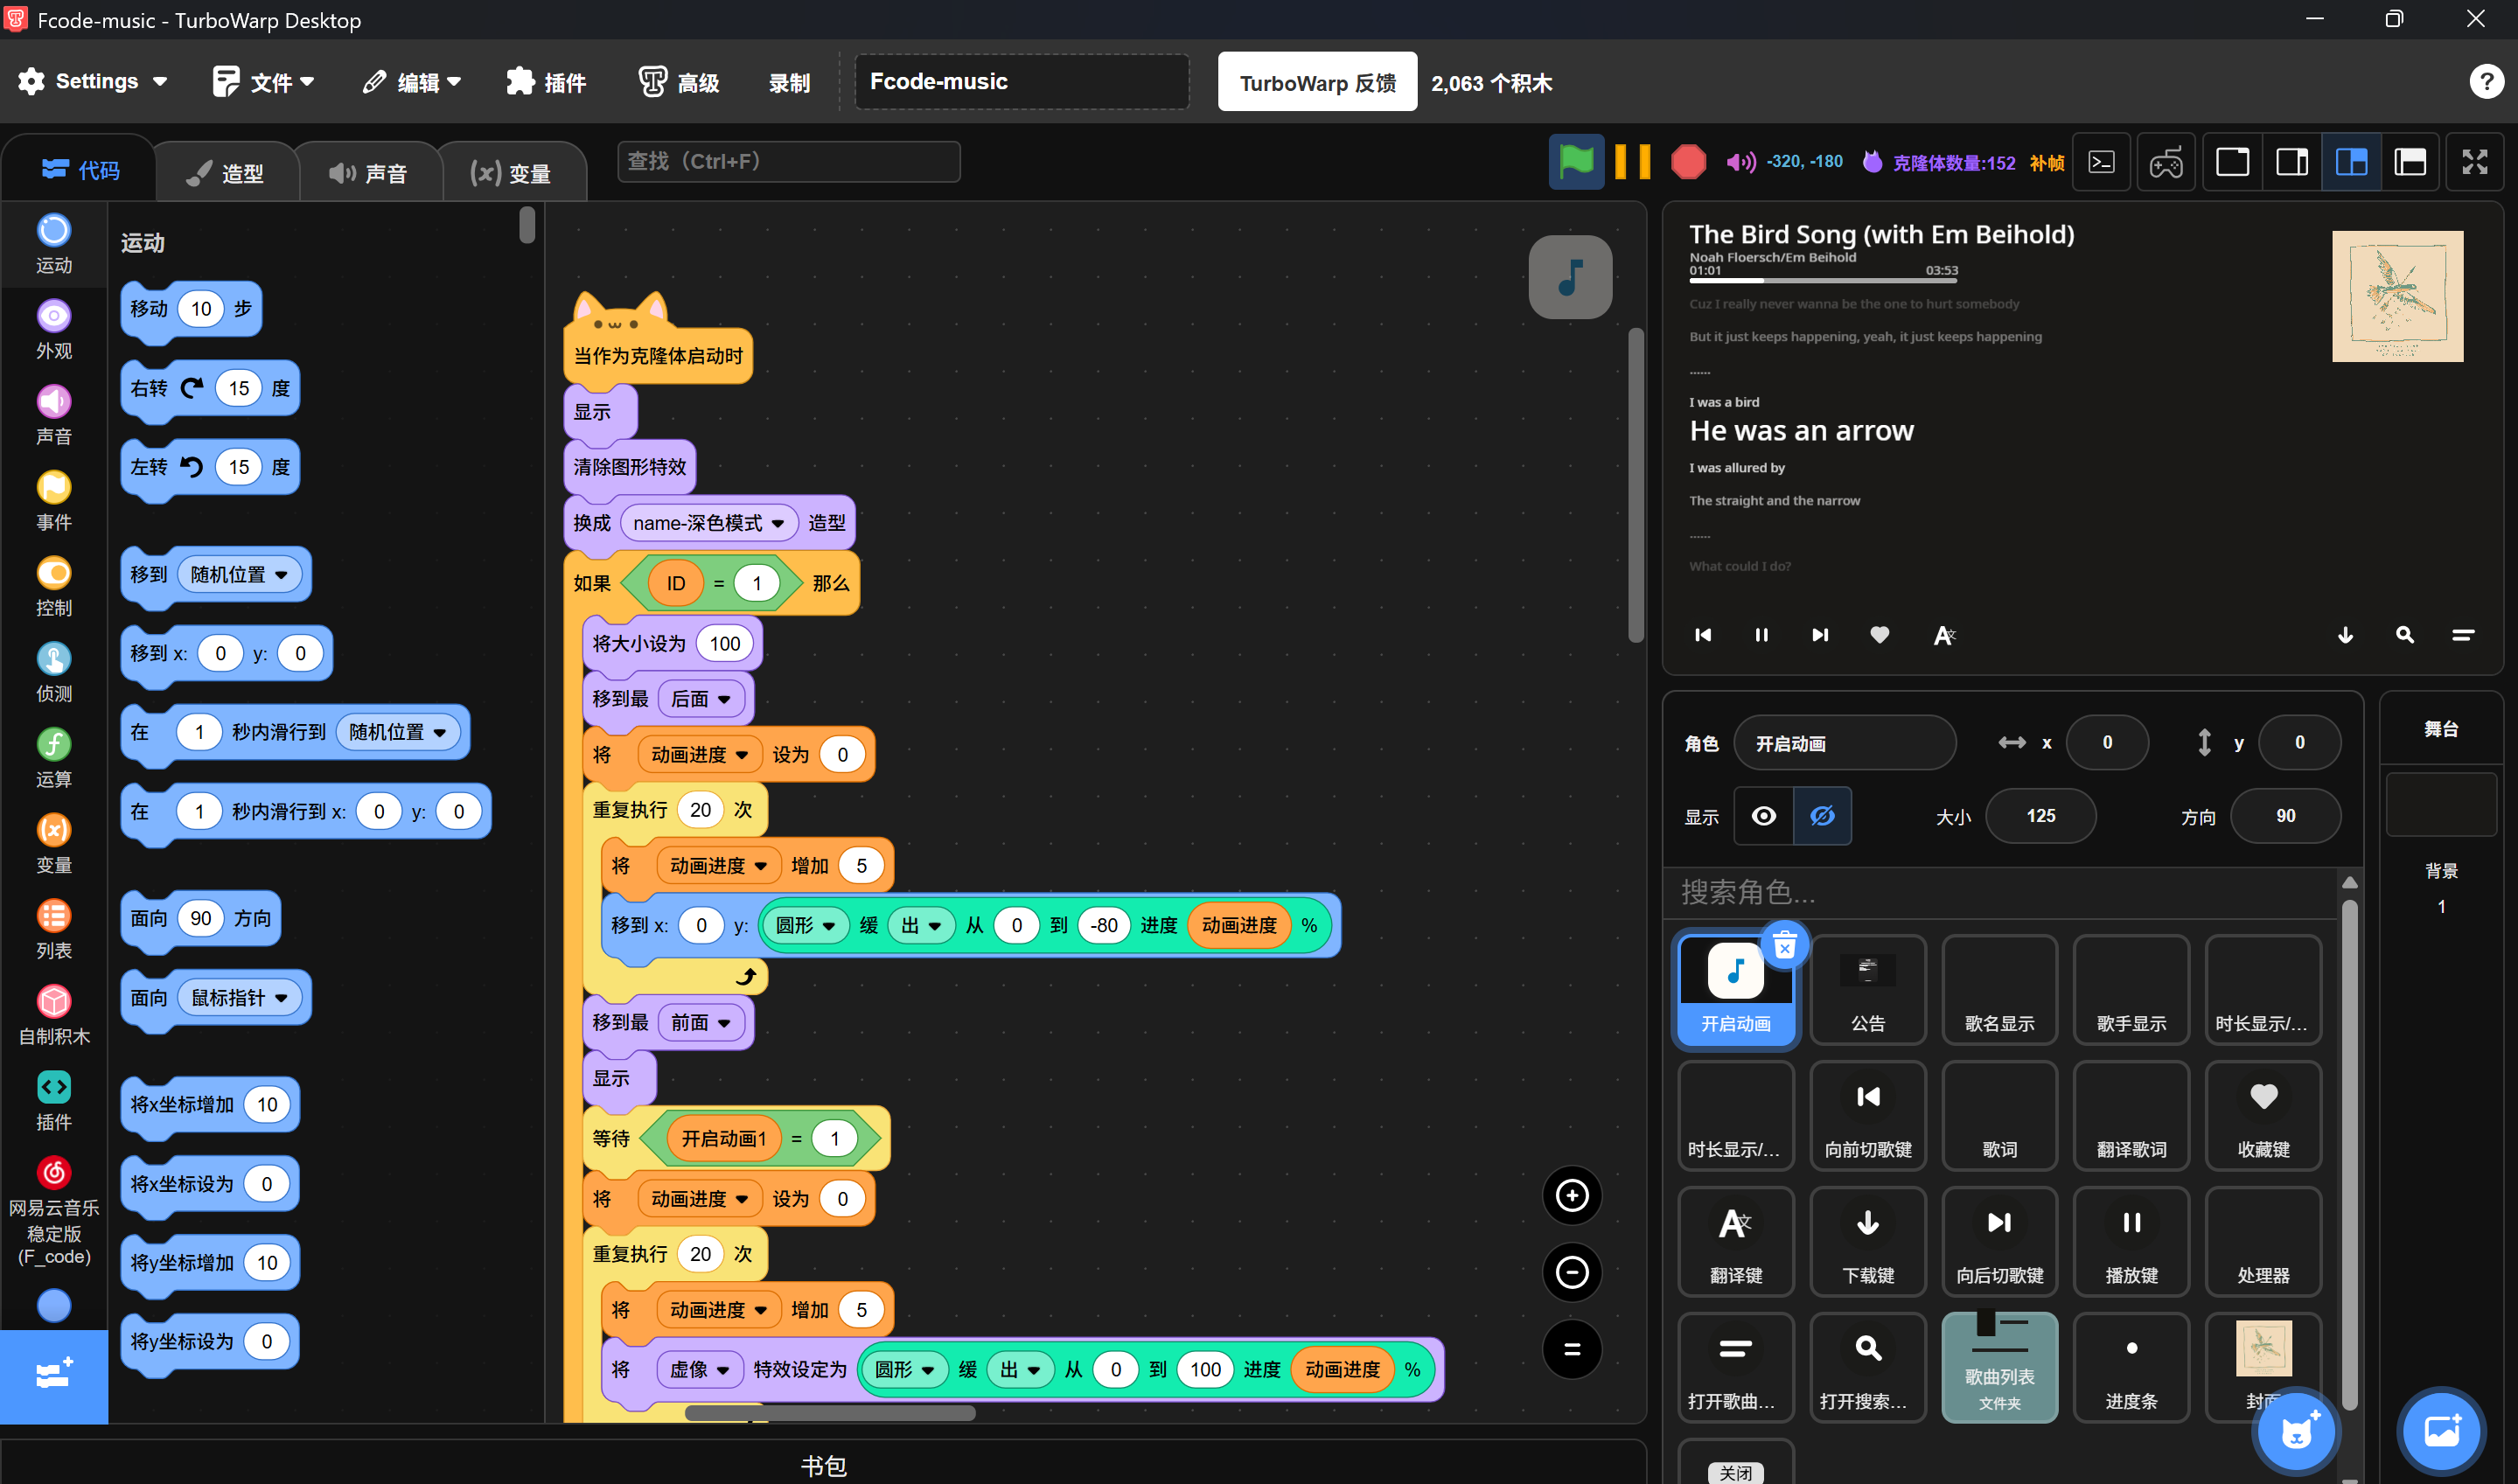Open the 高级 advanced menu
Viewport: 2518px width, 1484px height.
680,82
